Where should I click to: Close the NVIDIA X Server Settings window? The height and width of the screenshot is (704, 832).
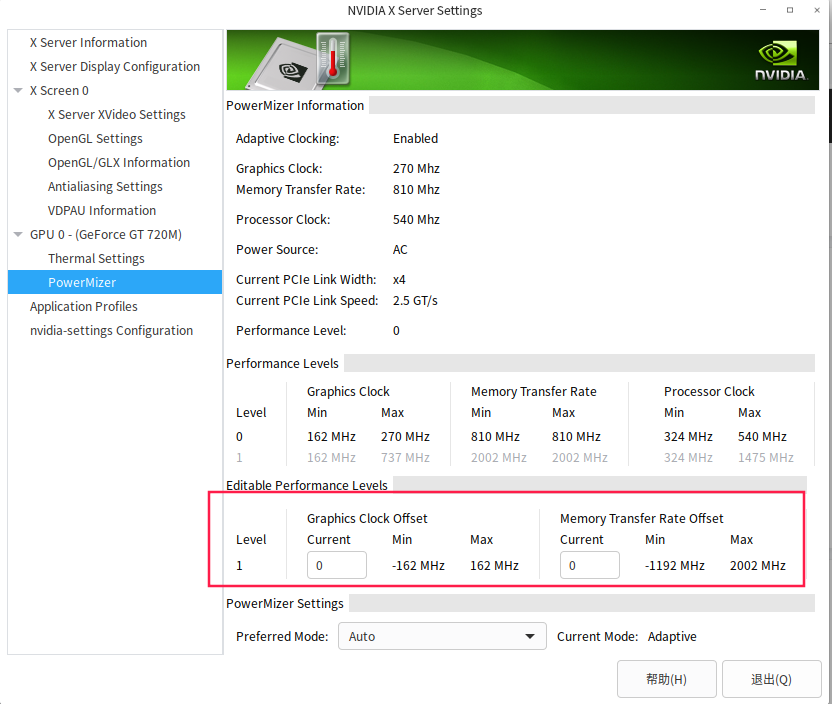coord(817,10)
